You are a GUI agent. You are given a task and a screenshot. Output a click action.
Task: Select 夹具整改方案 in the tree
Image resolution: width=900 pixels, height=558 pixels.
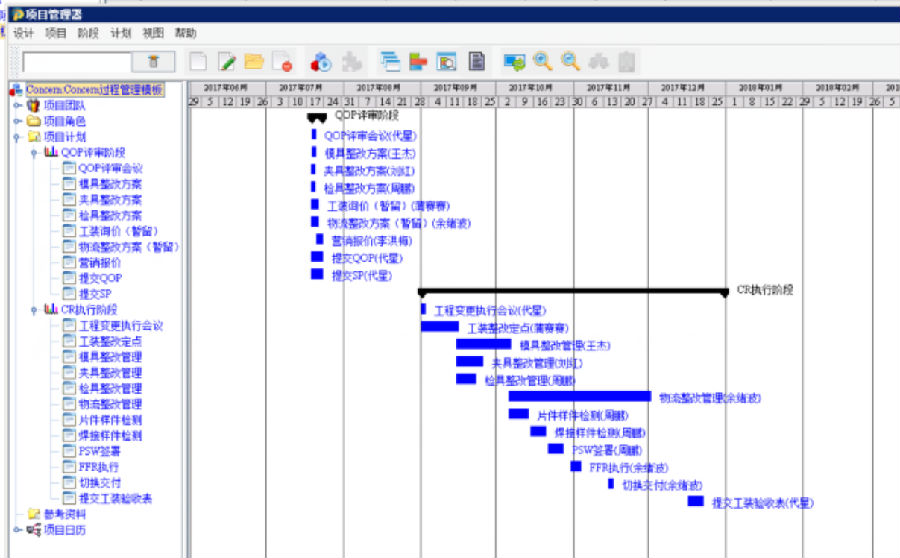pos(110,200)
